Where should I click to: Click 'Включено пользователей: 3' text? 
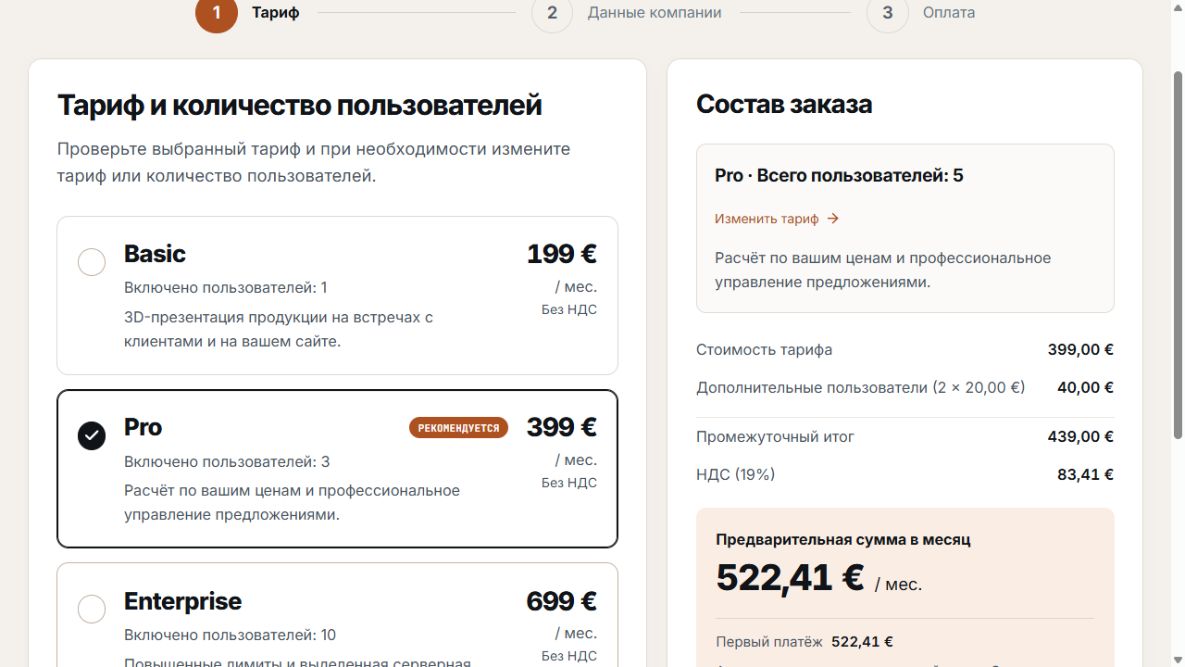click(x=227, y=462)
